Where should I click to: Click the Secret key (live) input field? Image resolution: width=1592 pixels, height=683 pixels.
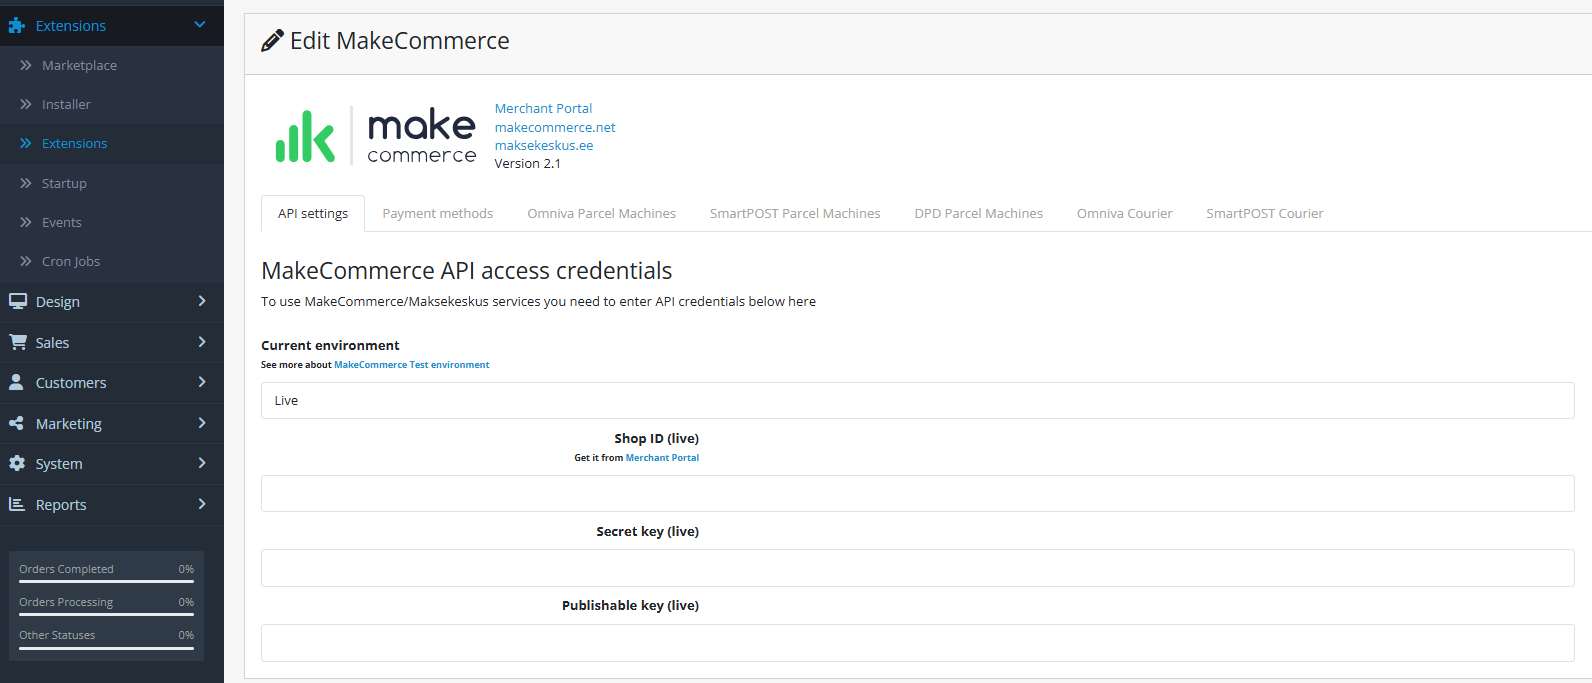(917, 568)
